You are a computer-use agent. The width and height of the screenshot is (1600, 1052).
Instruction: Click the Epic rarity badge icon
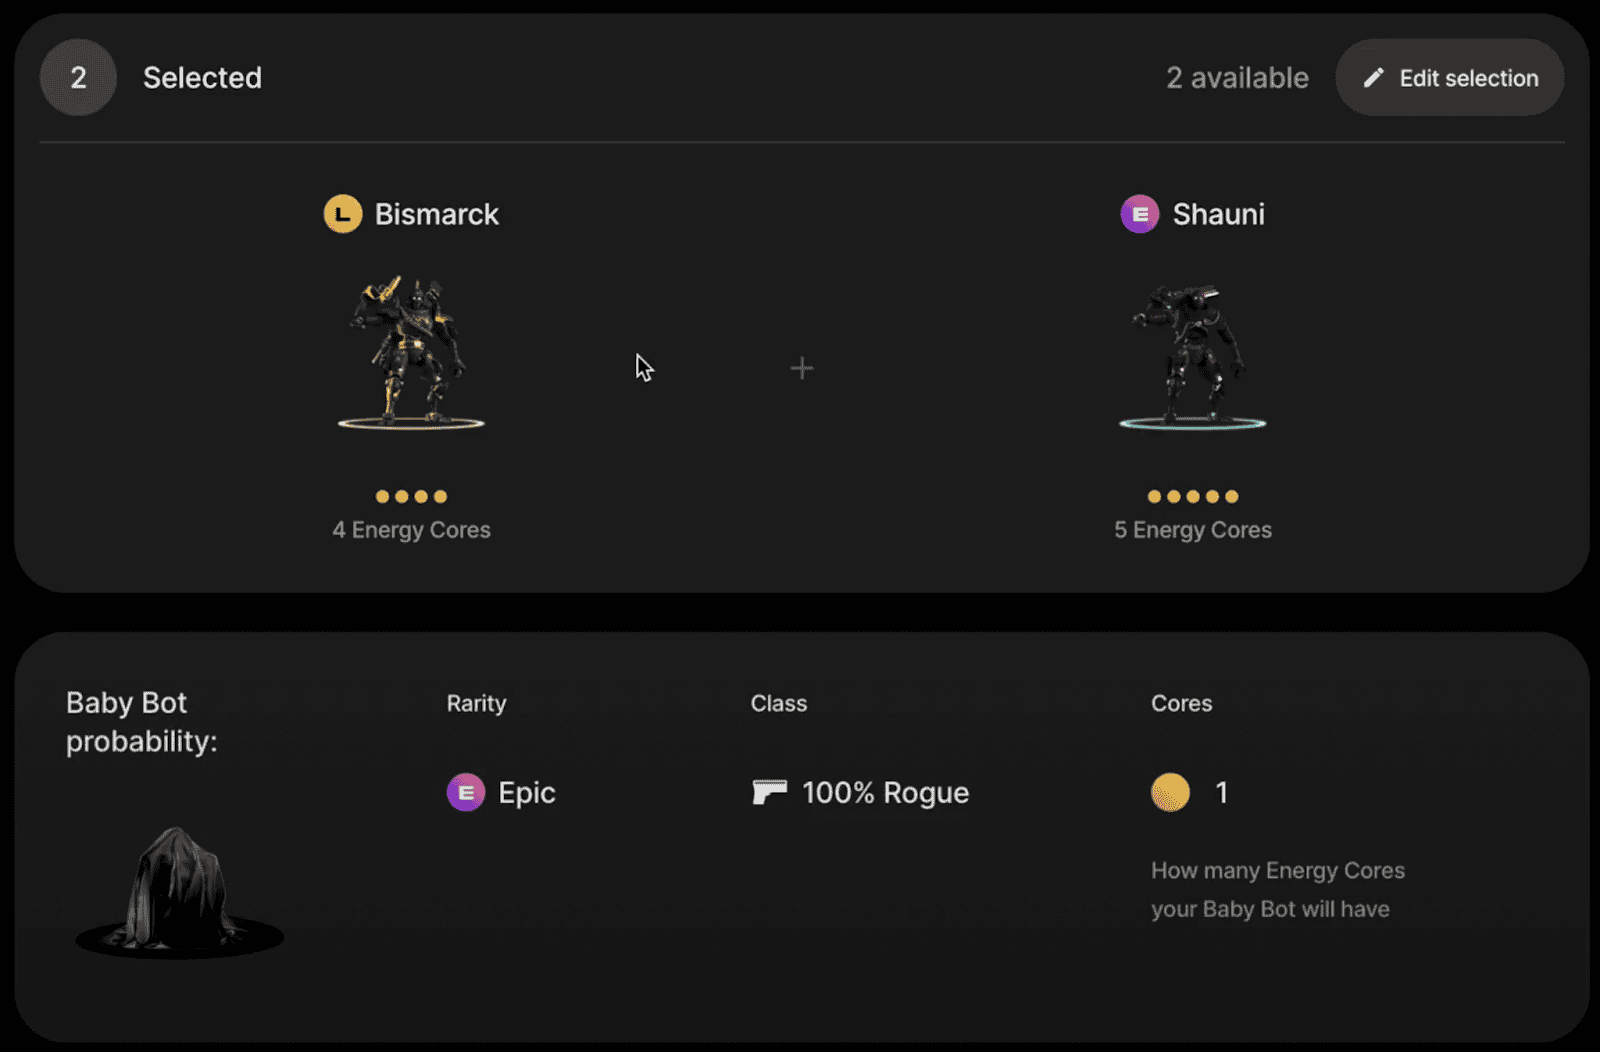466,792
